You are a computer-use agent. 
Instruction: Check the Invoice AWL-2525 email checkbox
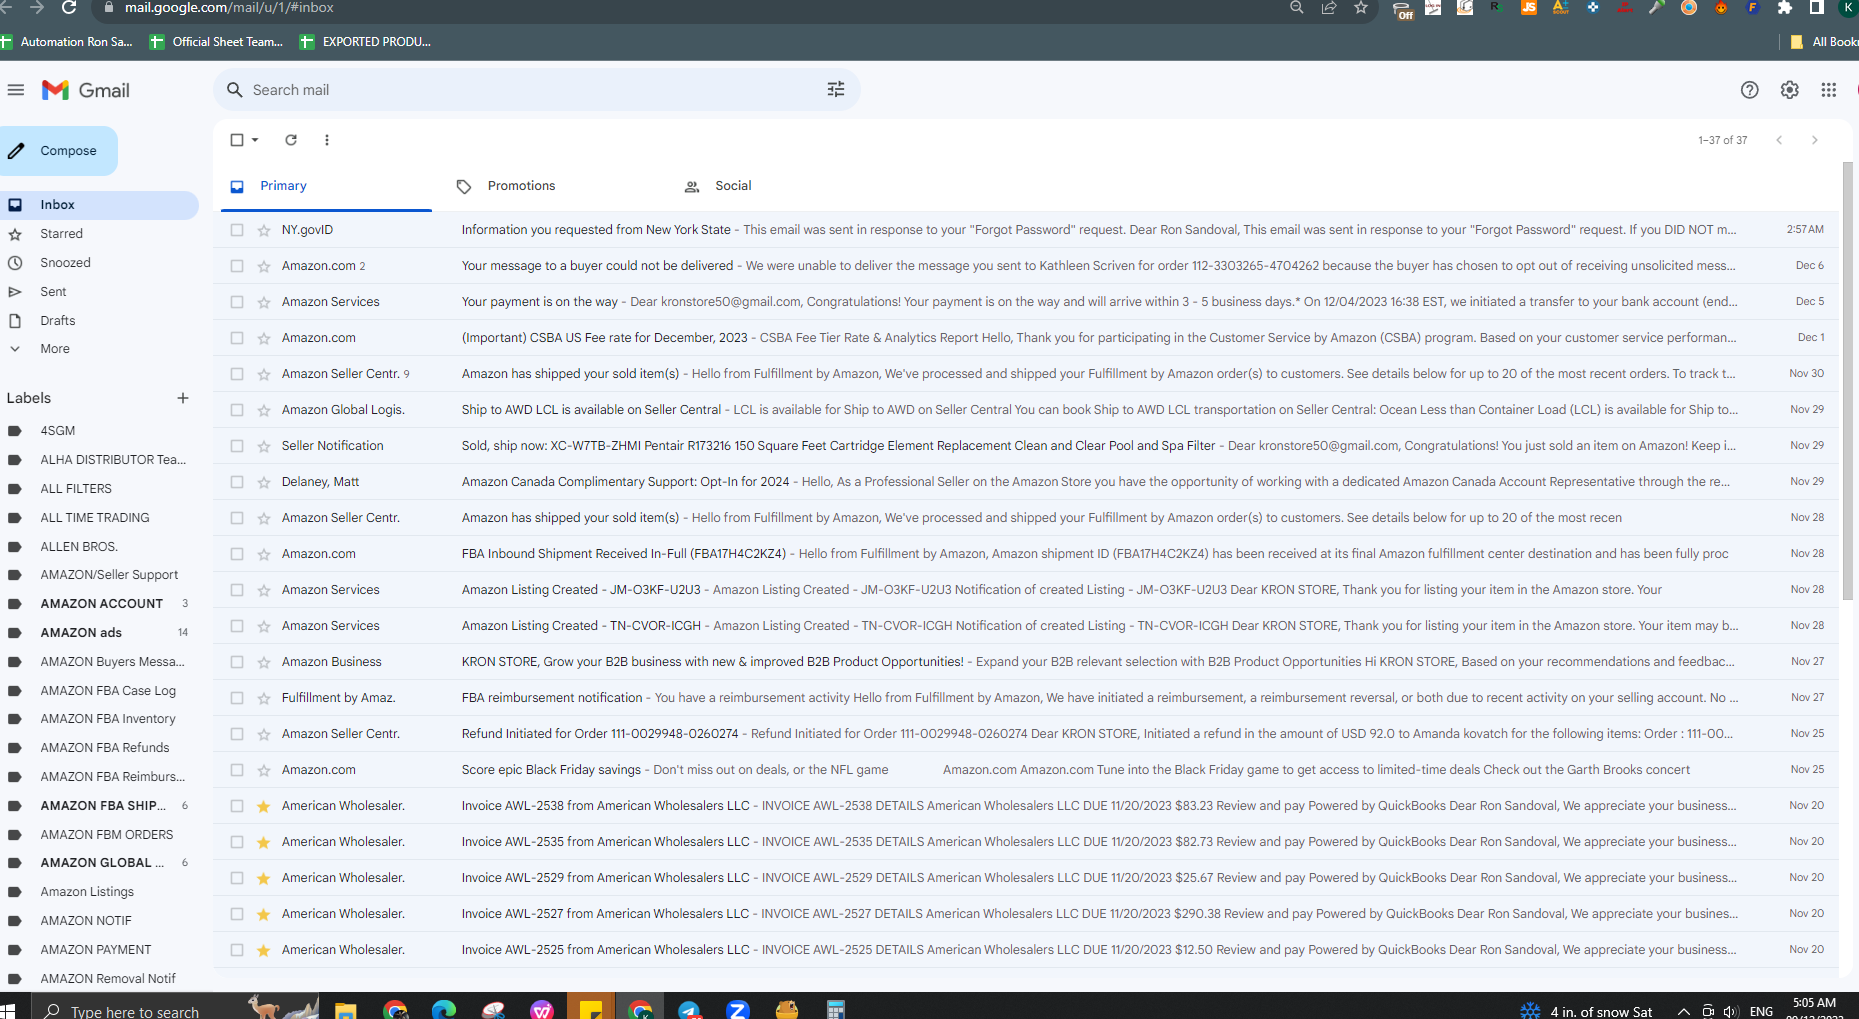pyautogui.click(x=237, y=950)
